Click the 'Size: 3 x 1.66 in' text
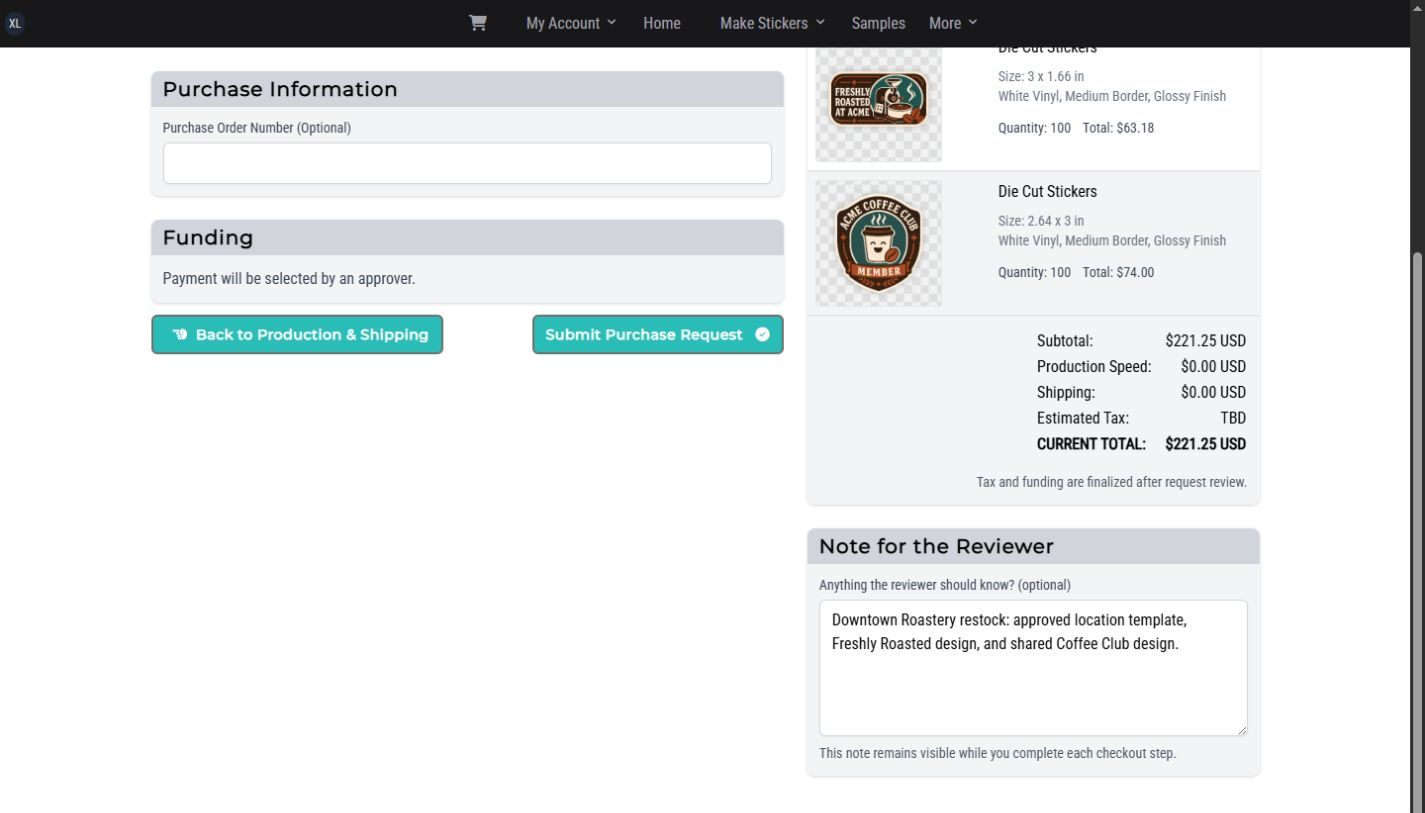This screenshot has height=813, width=1425. coord(1041,76)
